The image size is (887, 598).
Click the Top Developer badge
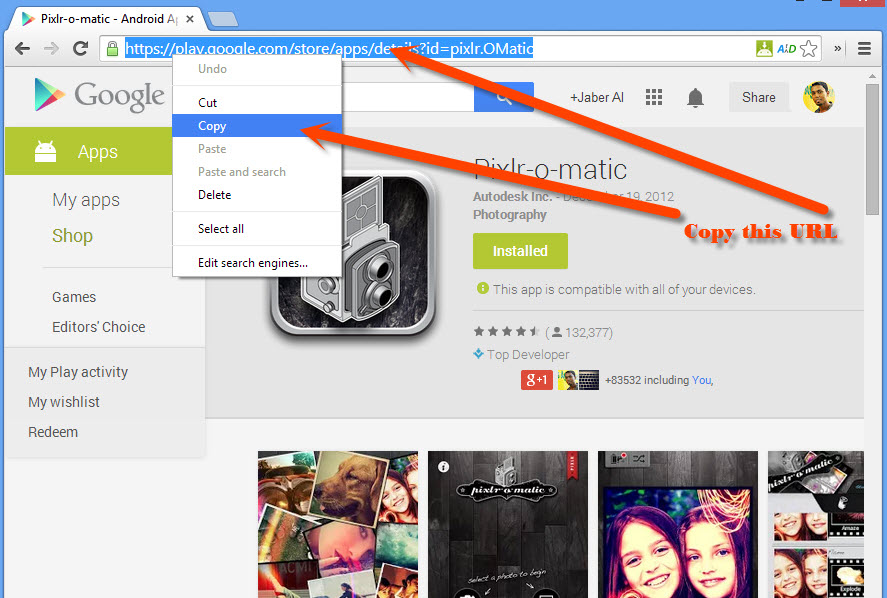521,354
